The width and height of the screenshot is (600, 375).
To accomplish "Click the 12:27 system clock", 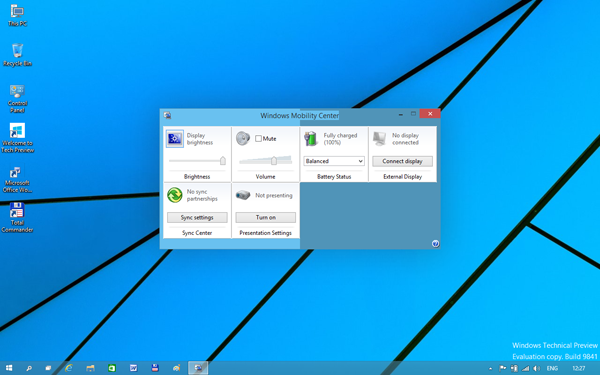I will coord(579,368).
